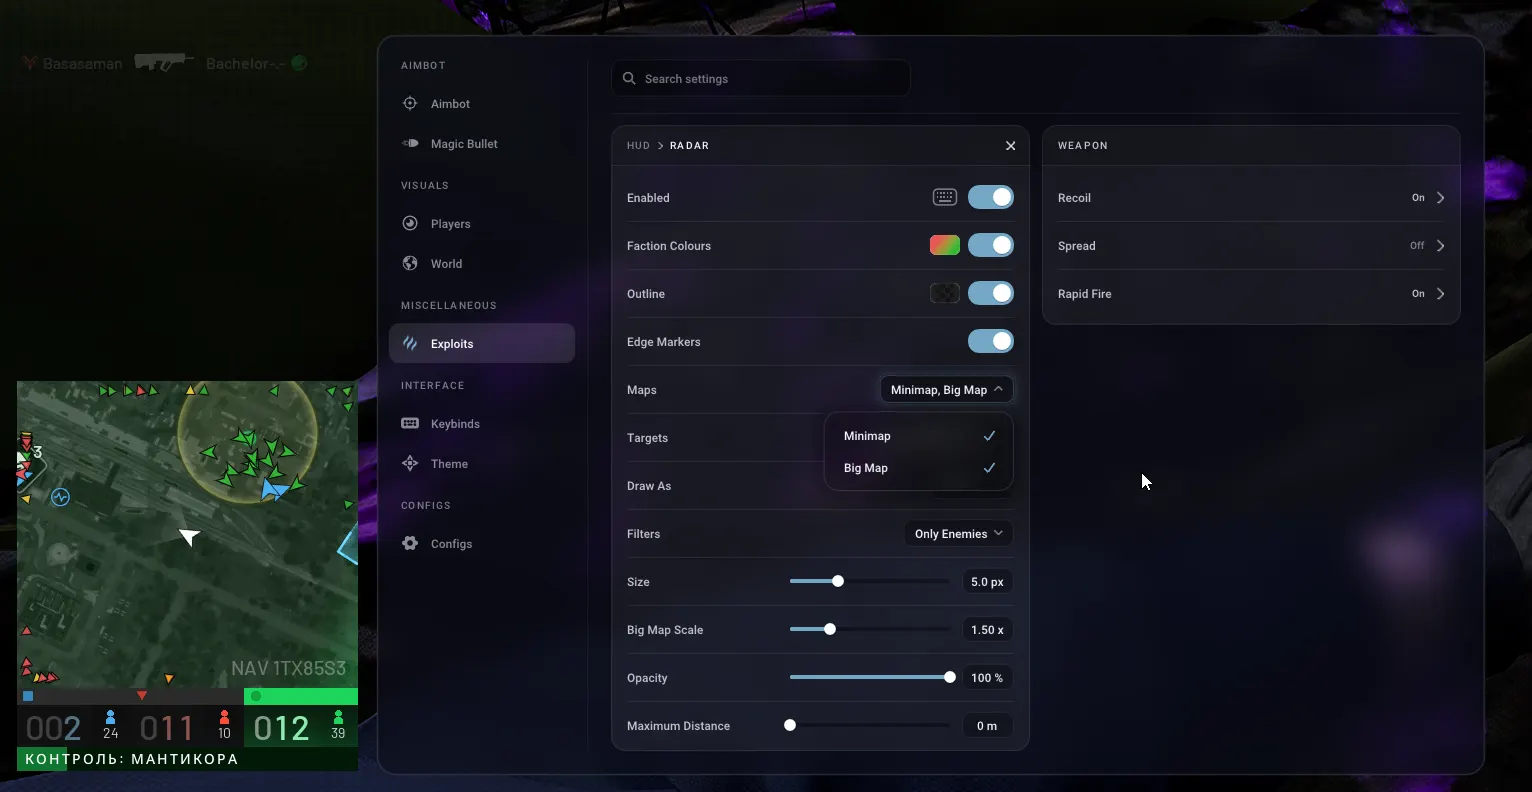1532x792 pixels.
Task: Open the Filters dropdown set to Only Enemies
Action: coord(958,533)
